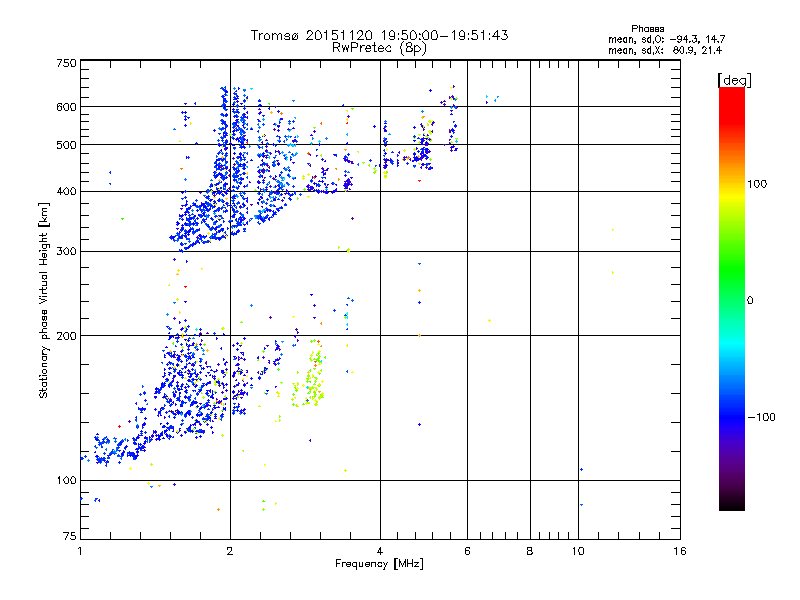Viewport: 800px width, 600px height.
Task: Click x-axis tick label '16'
Action: 680,551
